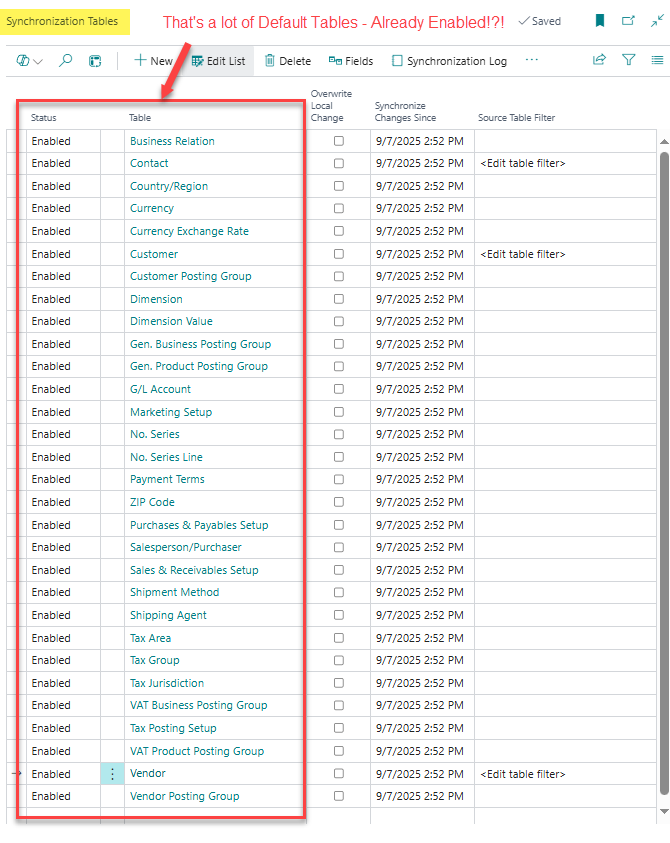Image resolution: width=670 pixels, height=843 pixels.
Task: Open the more options ellipsis in toolbar
Action: point(532,61)
